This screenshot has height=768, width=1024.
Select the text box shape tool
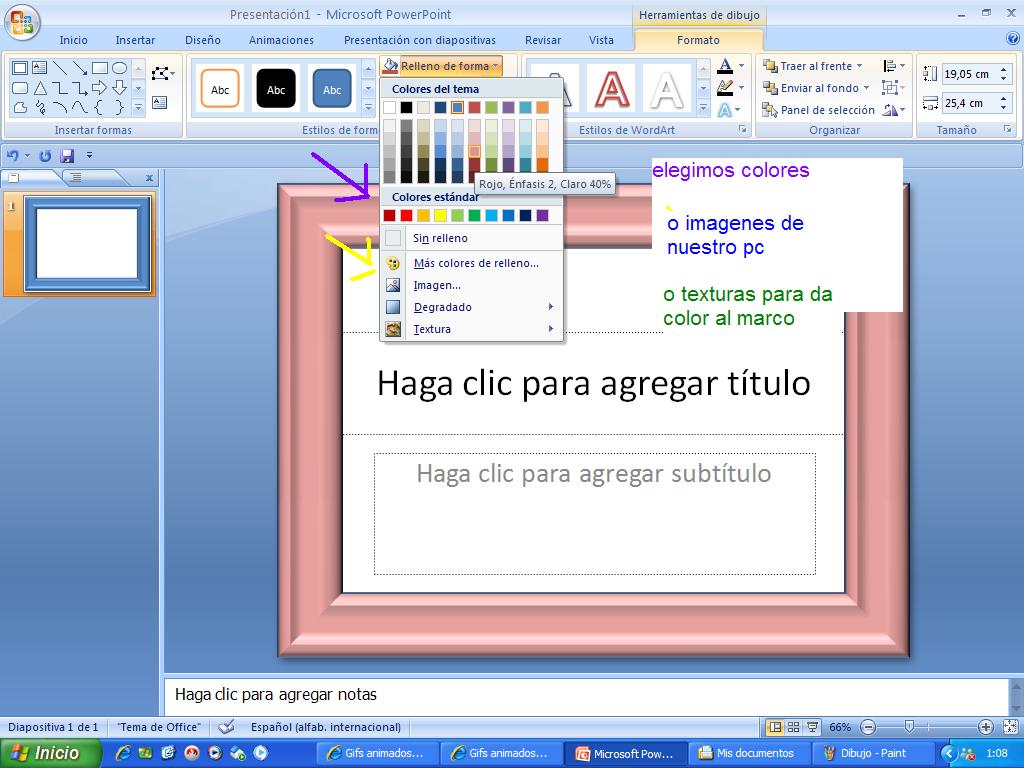coord(39,67)
